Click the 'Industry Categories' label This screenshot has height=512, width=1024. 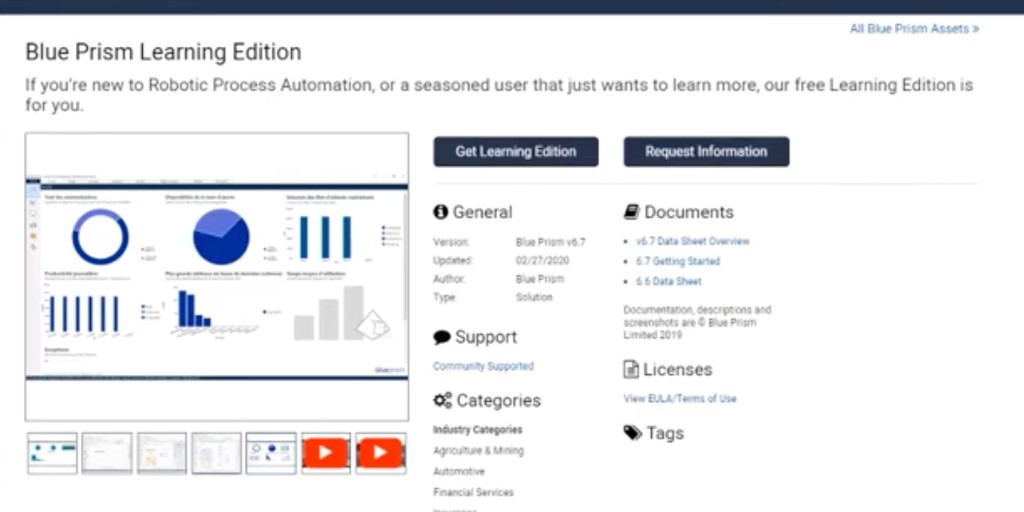[477, 430]
